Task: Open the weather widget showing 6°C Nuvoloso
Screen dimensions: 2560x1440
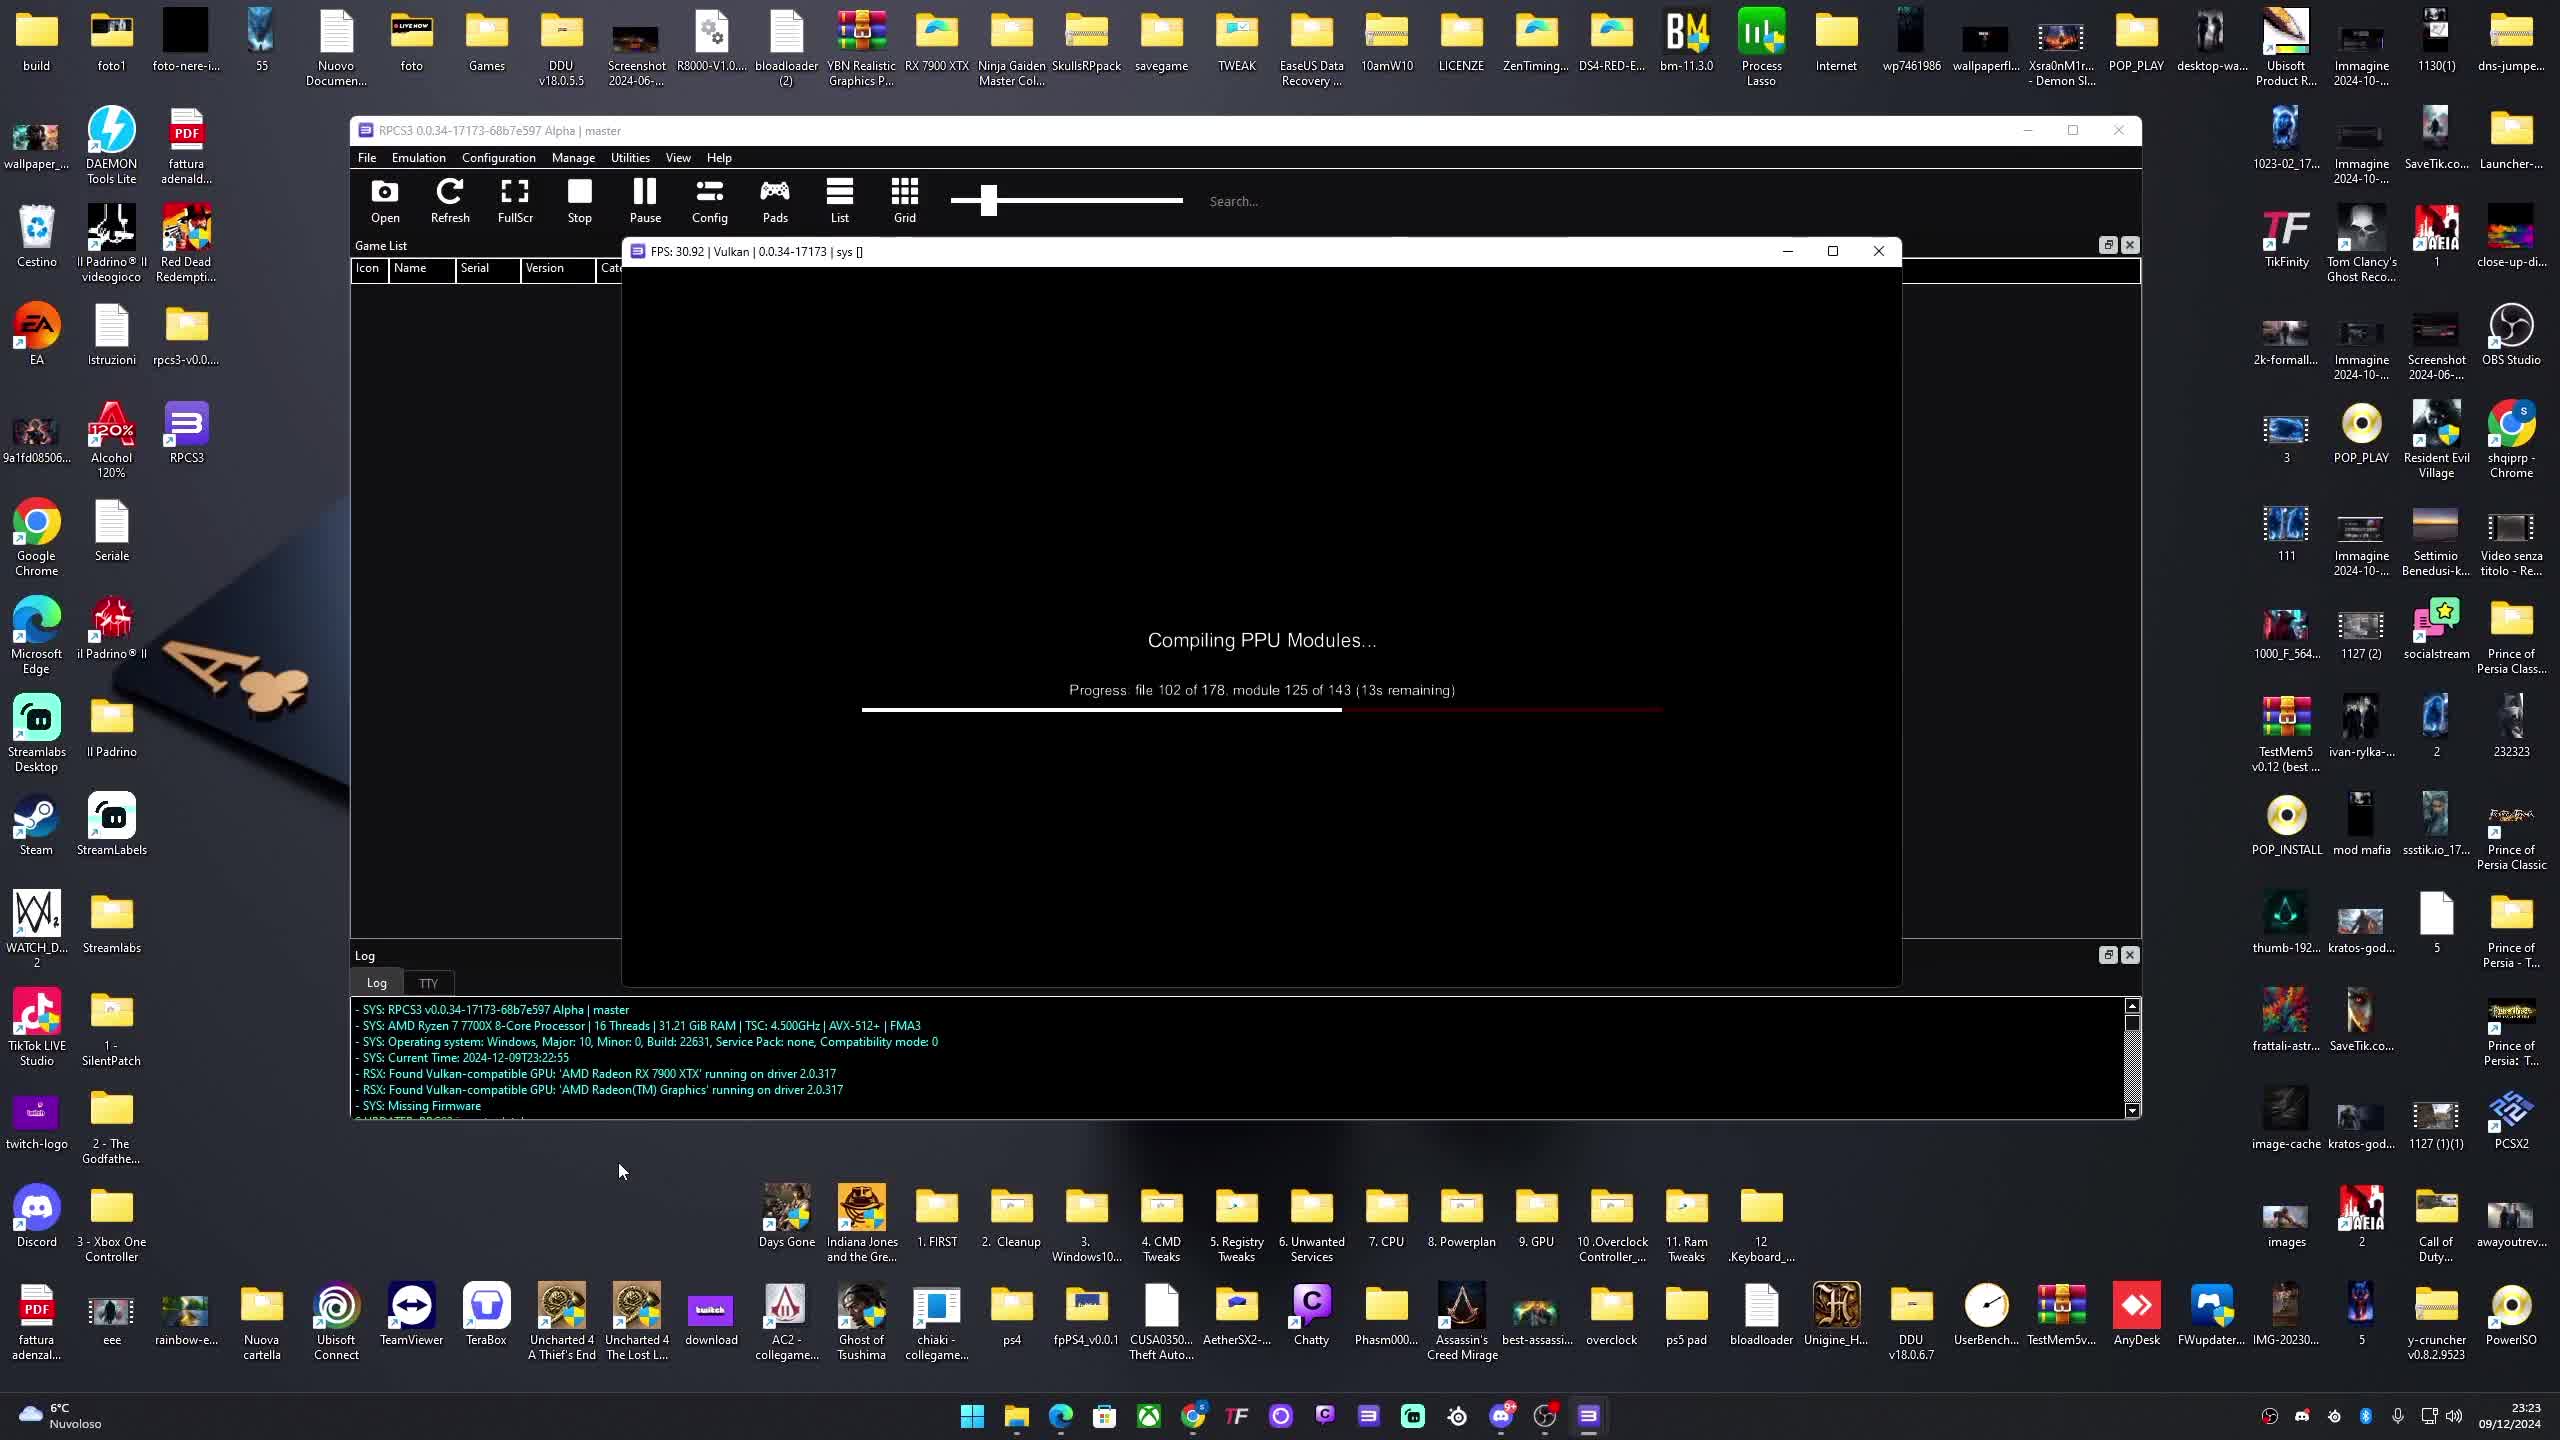Action: [x=61, y=1416]
